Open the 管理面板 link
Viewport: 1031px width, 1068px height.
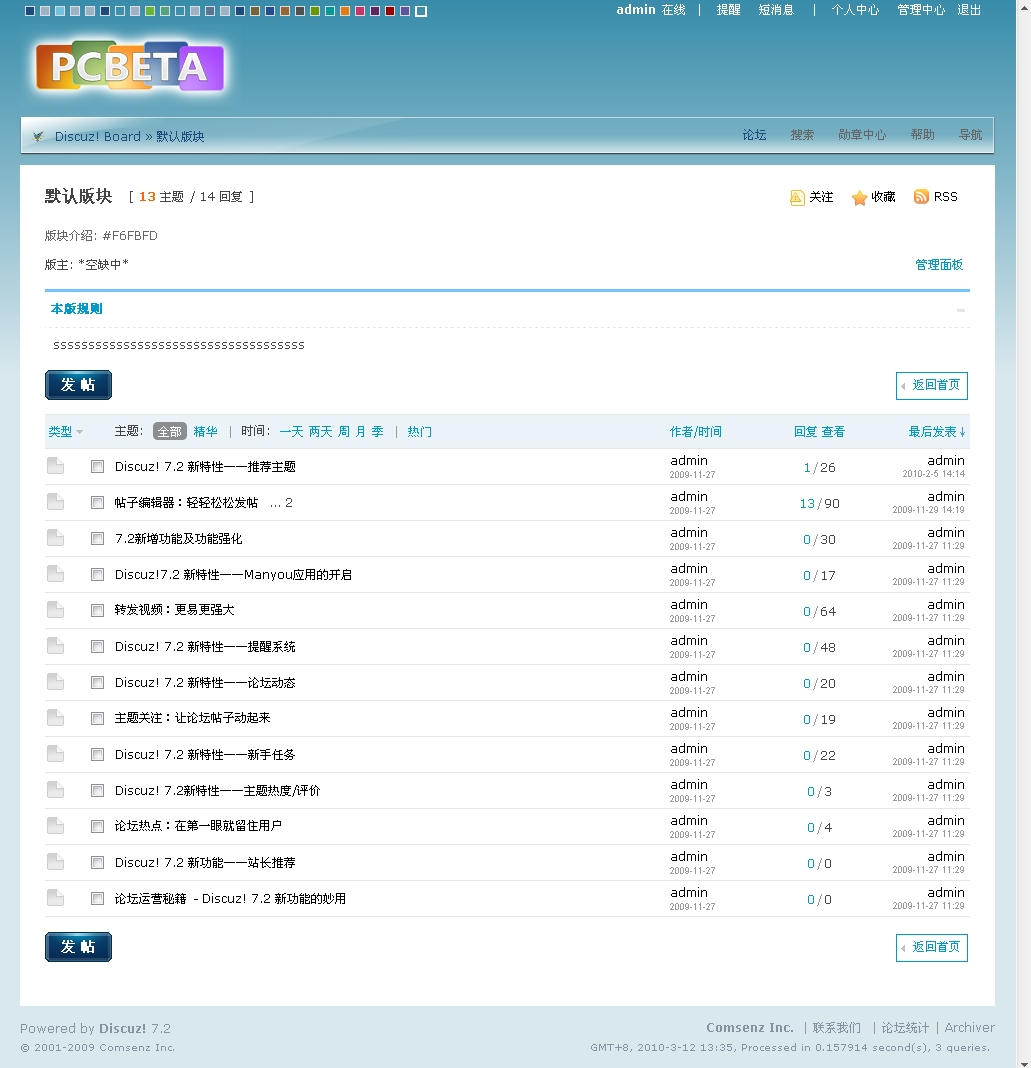pos(939,265)
